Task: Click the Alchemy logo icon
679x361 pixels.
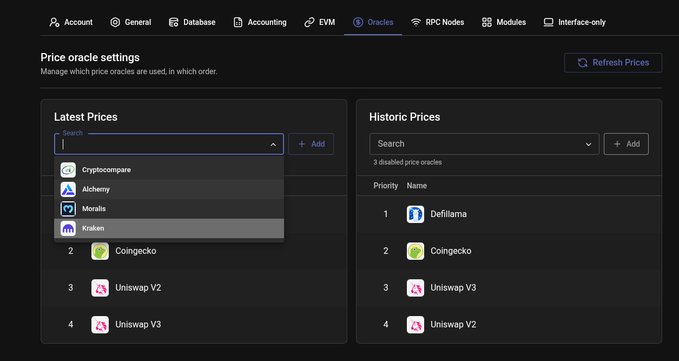Action: pos(68,189)
